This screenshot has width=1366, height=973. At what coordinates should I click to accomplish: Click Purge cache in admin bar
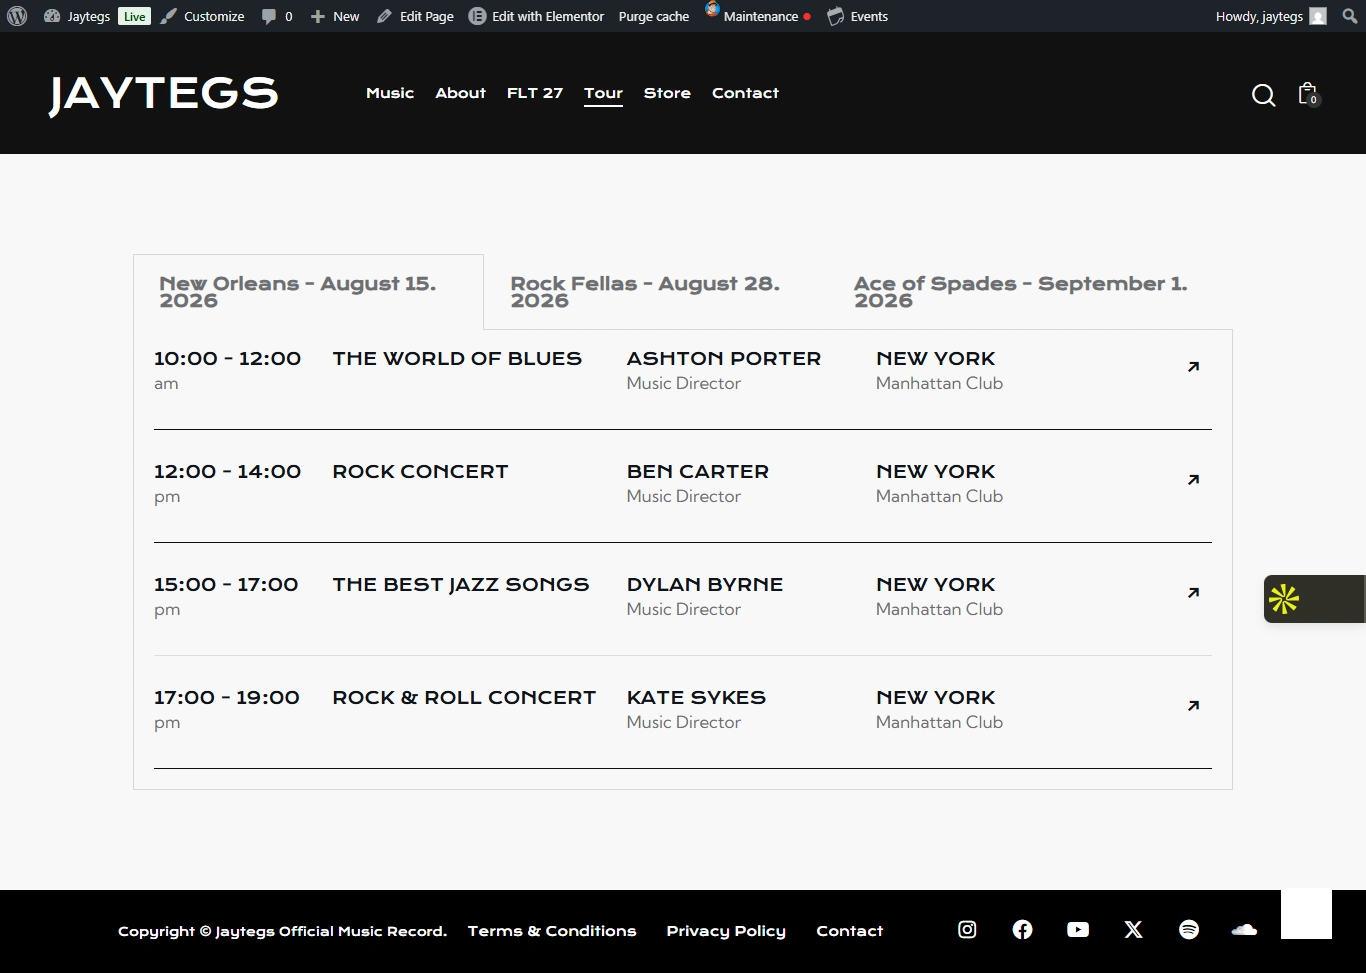pos(654,16)
